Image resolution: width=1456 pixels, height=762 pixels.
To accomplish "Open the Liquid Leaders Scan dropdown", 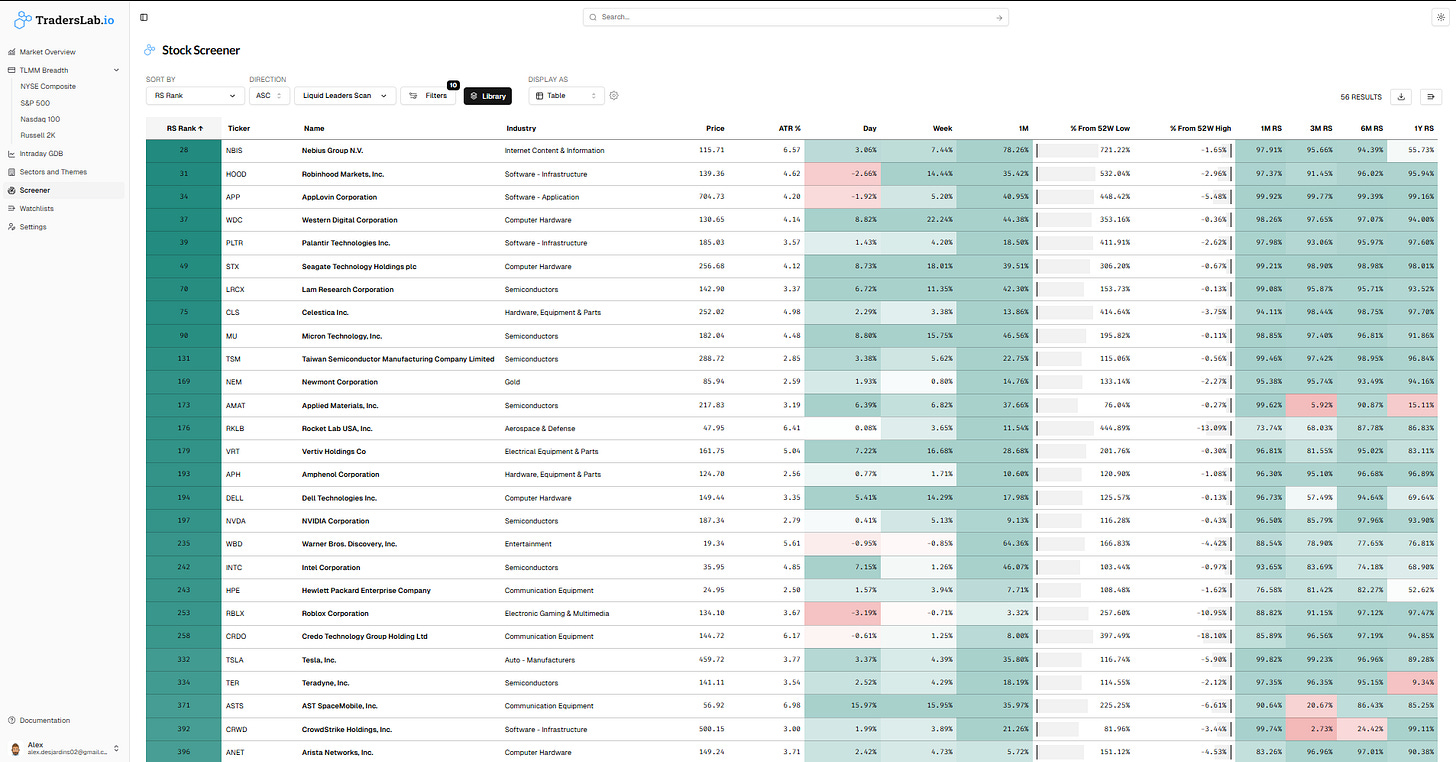I will [344, 96].
